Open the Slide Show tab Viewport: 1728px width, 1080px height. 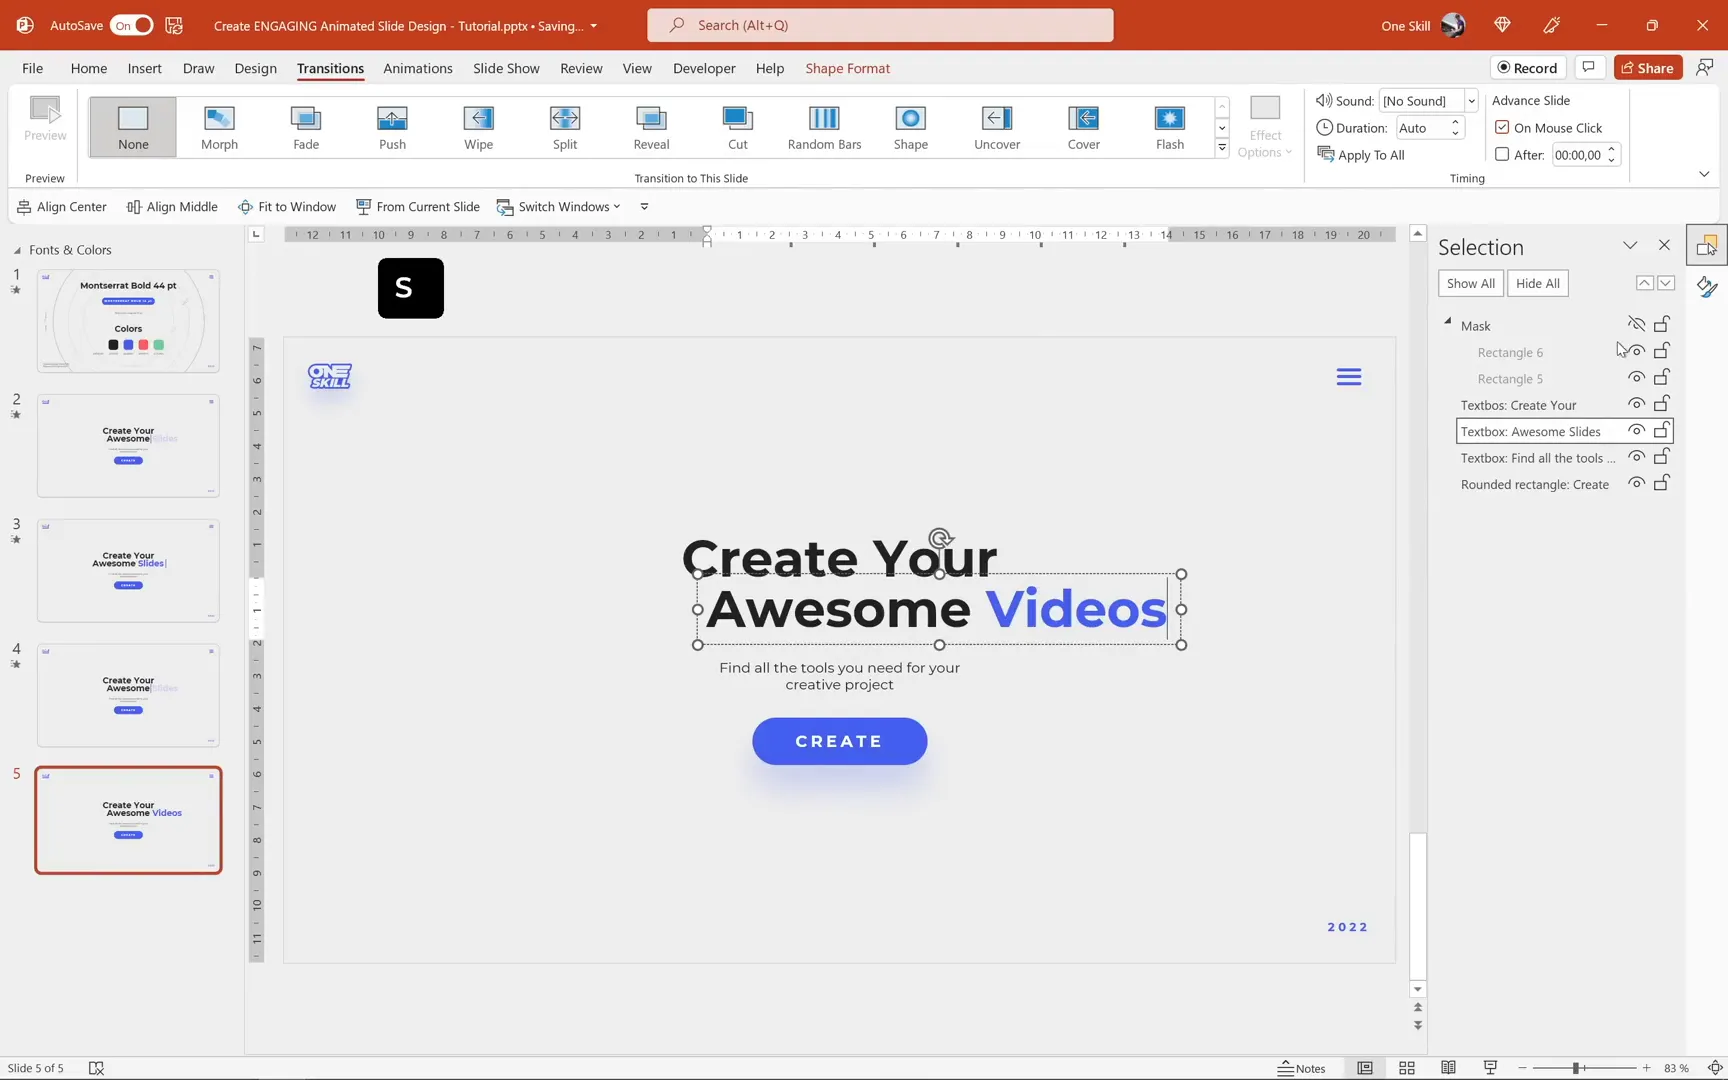(506, 68)
